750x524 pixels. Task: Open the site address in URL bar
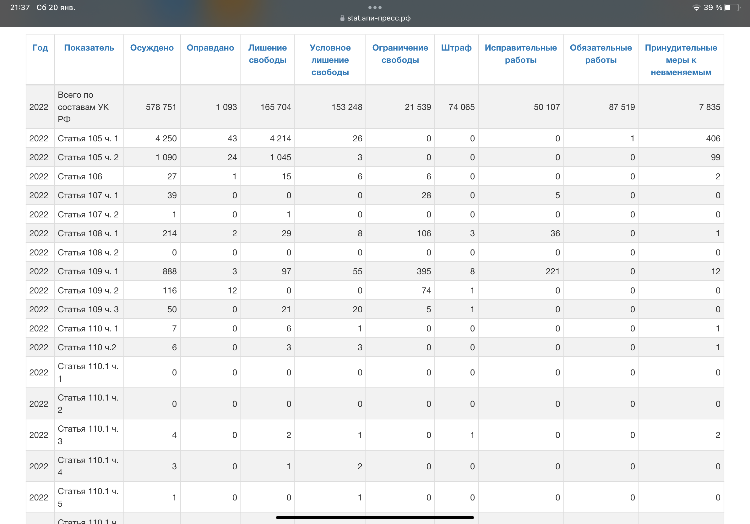point(378,18)
